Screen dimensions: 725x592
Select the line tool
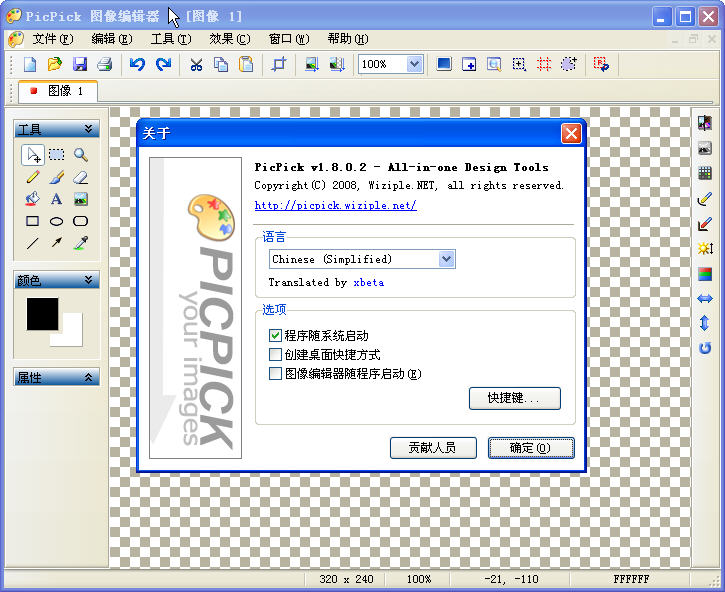[32, 243]
